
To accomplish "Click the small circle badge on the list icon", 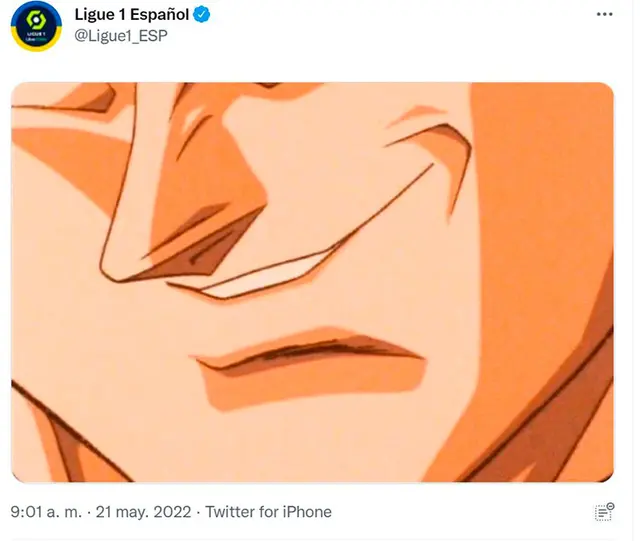I will point(610,506).
